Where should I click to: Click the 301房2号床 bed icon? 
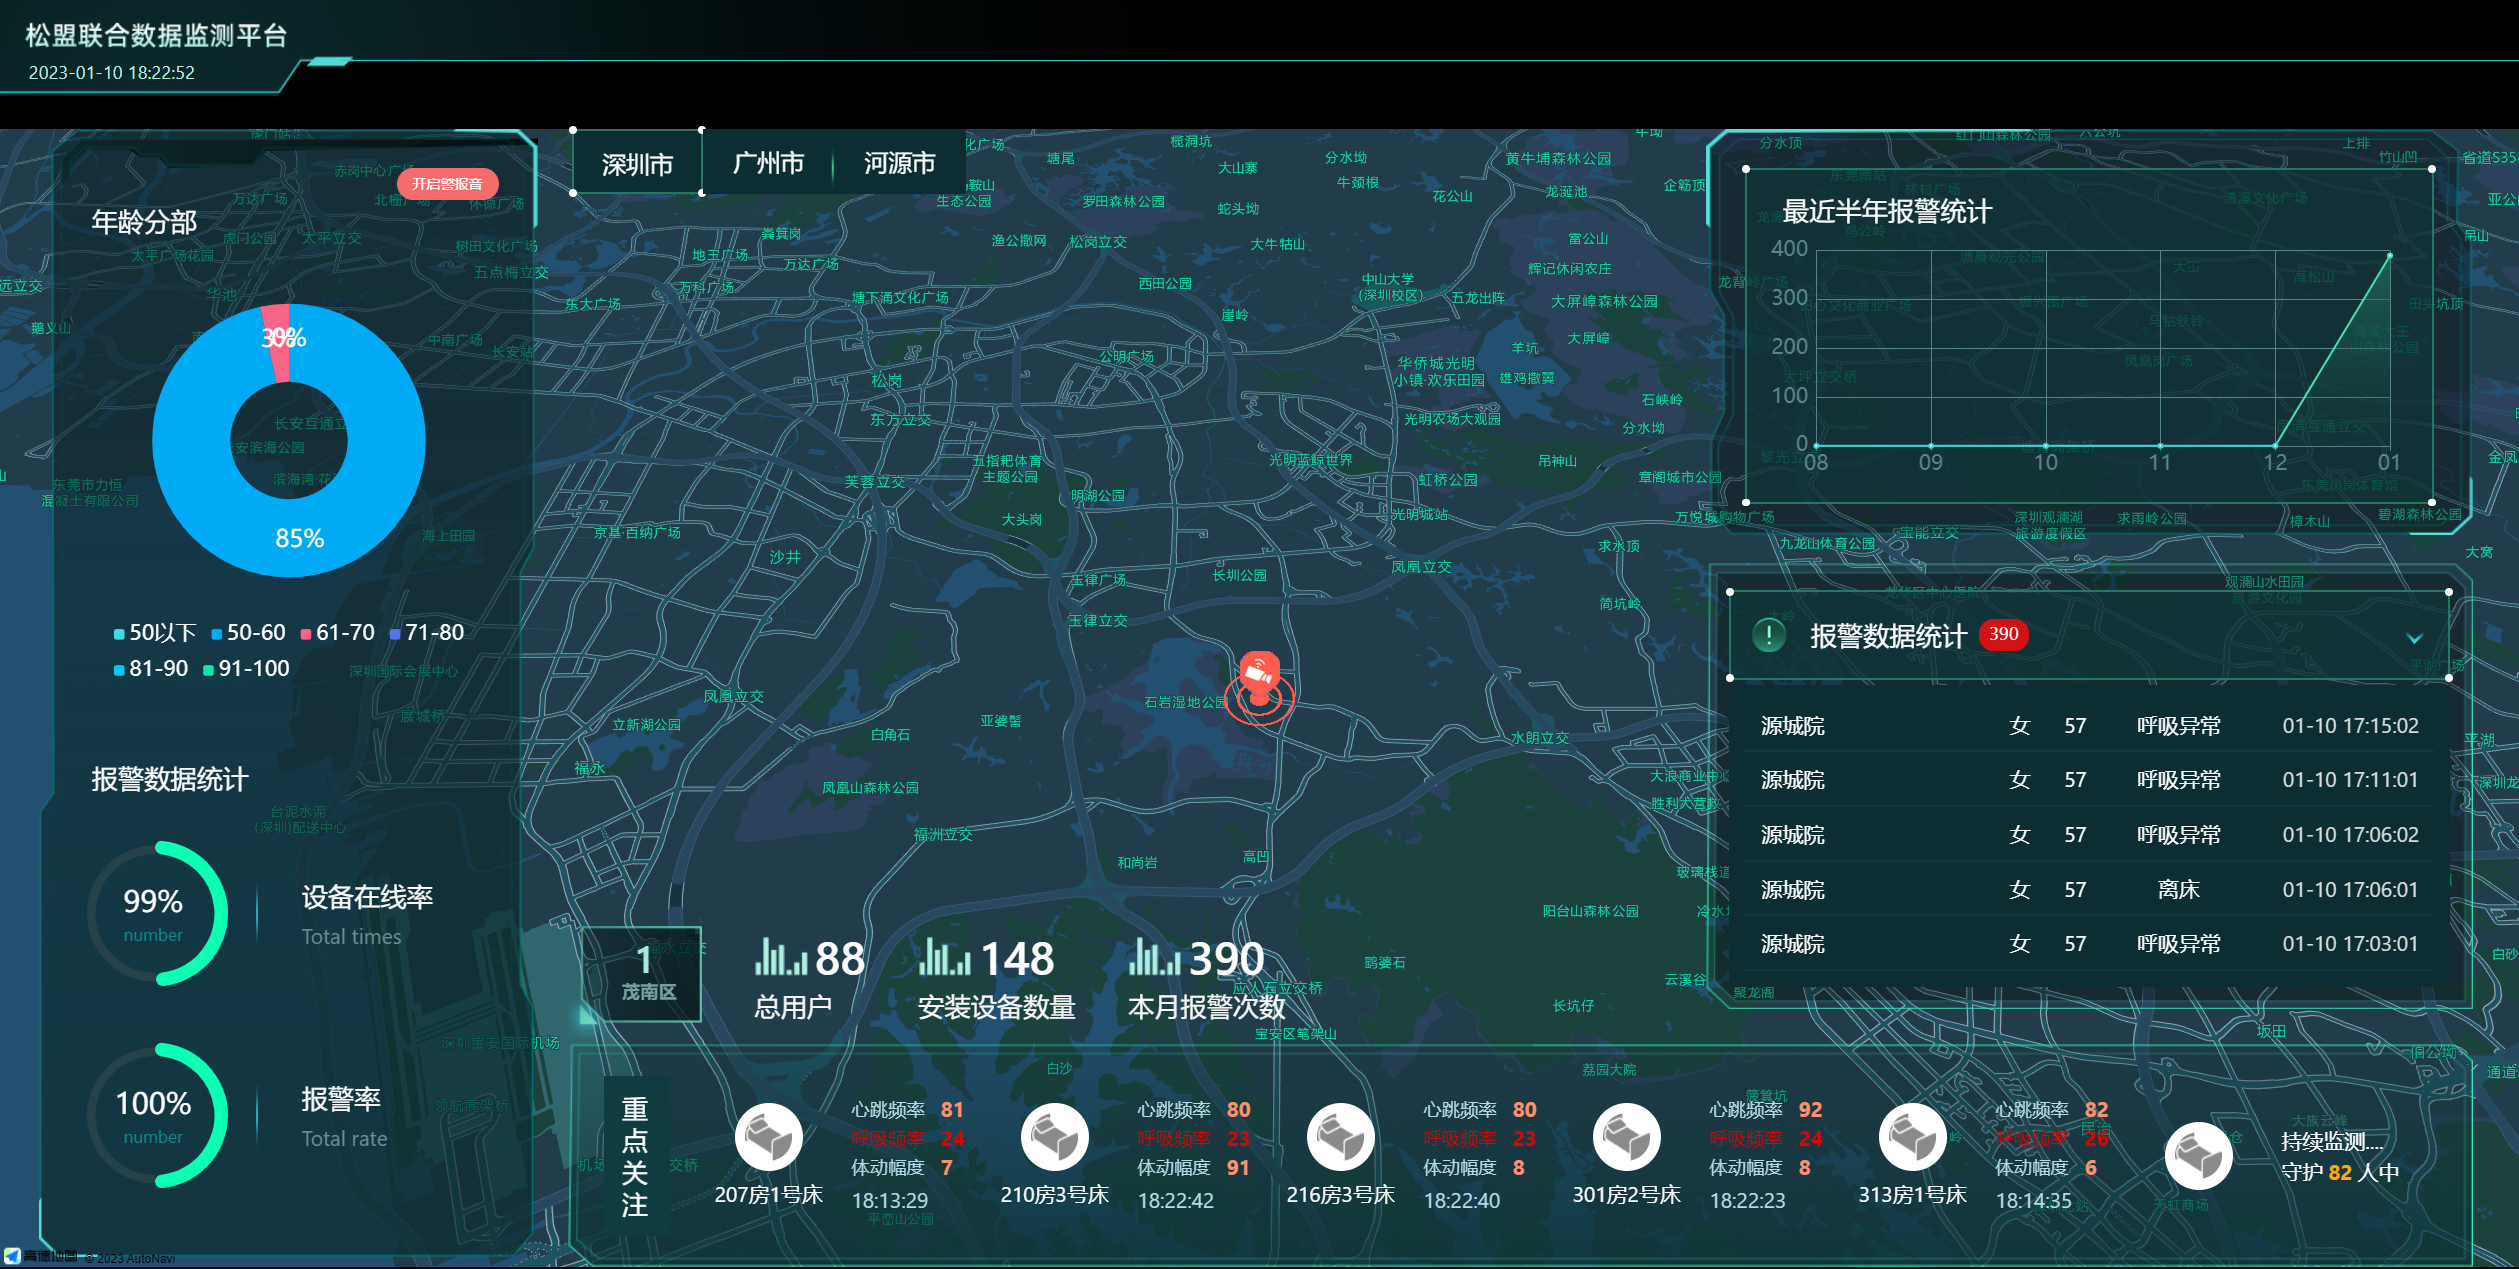(x=1627, y=1138)
